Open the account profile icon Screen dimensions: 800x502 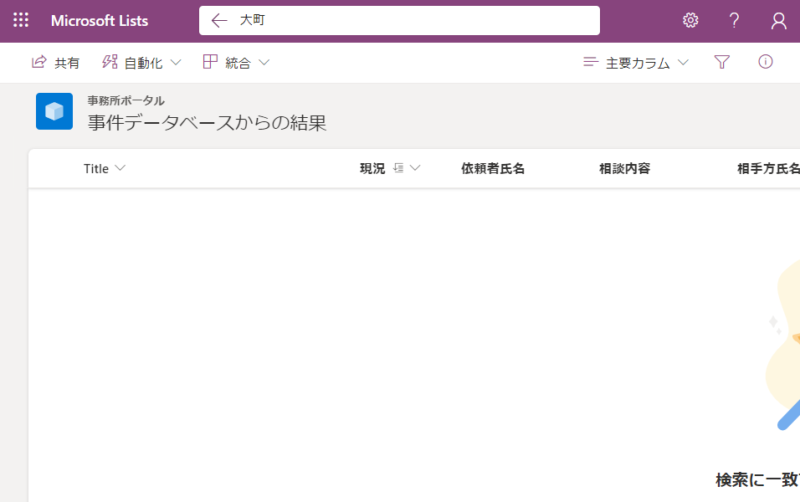779,21
